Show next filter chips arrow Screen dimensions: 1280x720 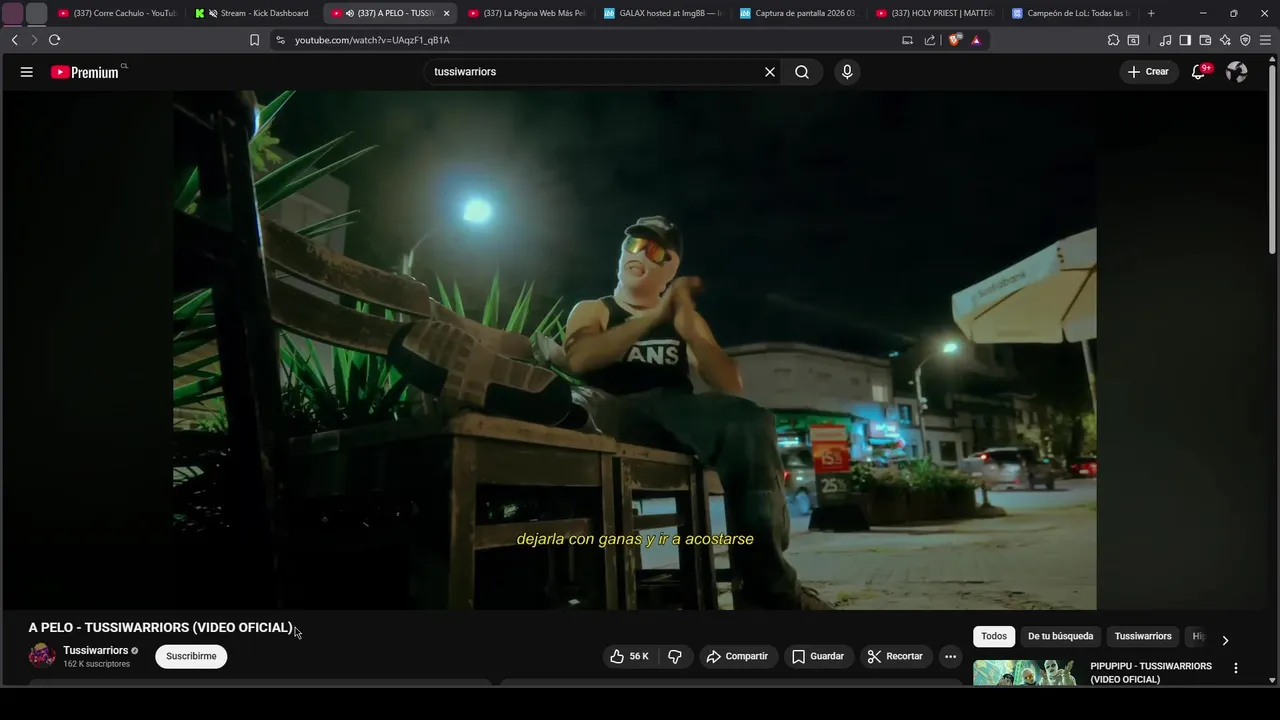[x=1225, y=640]
